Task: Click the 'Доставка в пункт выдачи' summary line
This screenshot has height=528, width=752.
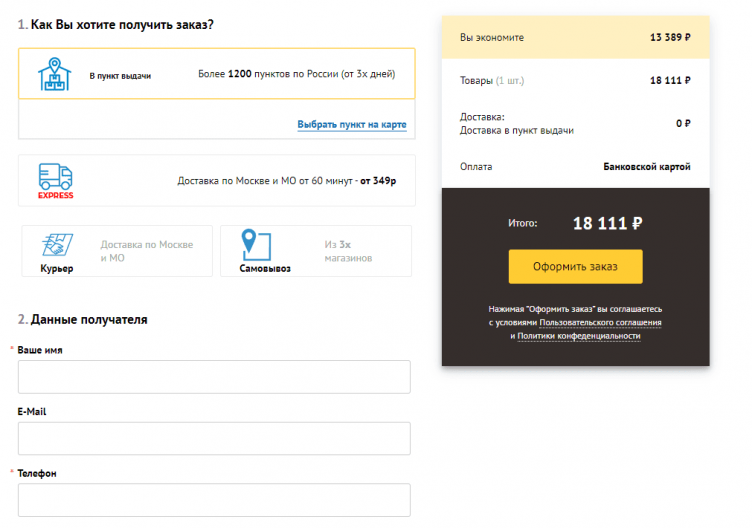Action: pyautogui.click(x=516, y=130)
